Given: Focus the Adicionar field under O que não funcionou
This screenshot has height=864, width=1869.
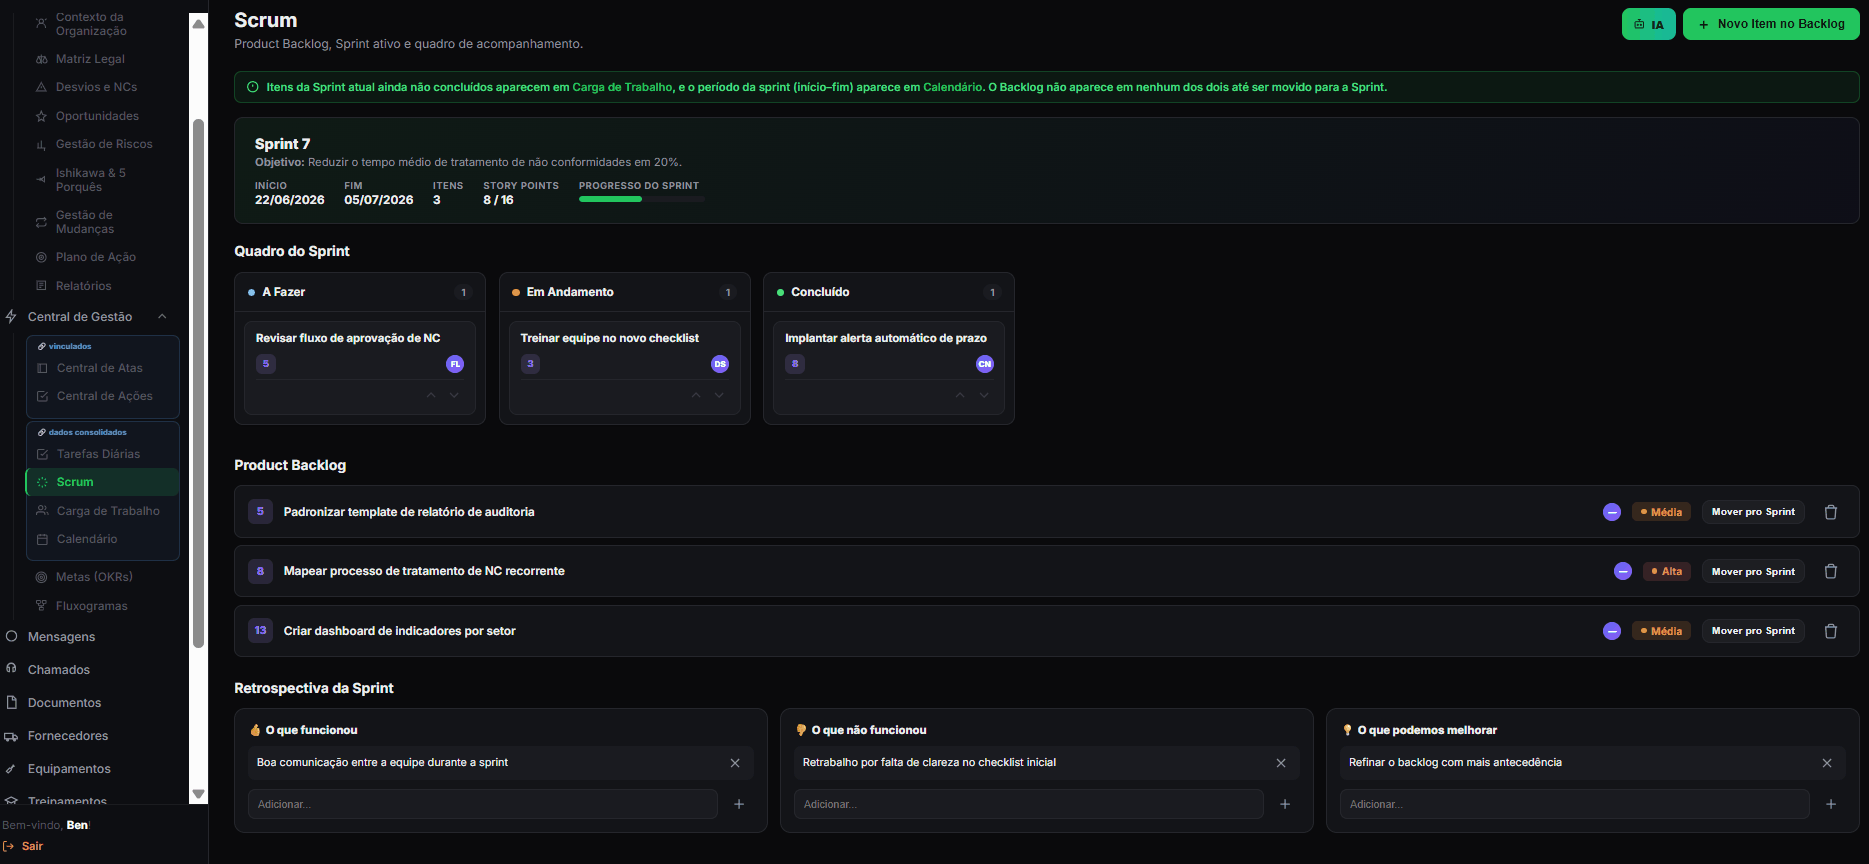Looking at the screenshot, I should 1029,804.
